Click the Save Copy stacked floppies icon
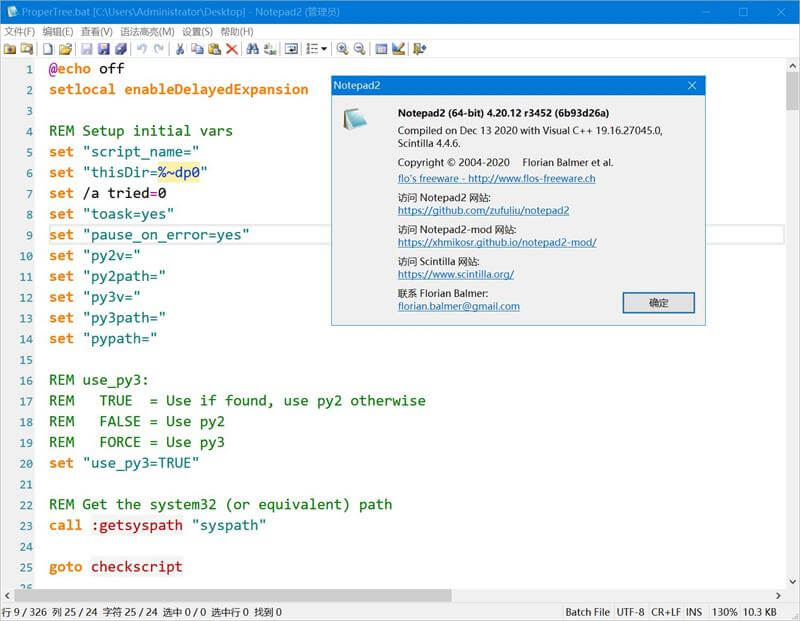This screenshot has height=621, width=800. tap(120, 49)
